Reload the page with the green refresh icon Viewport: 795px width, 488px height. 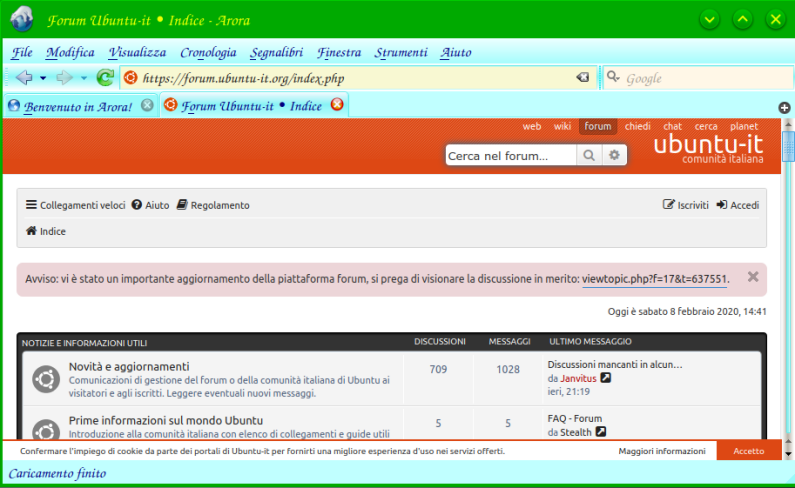[105, 78]
